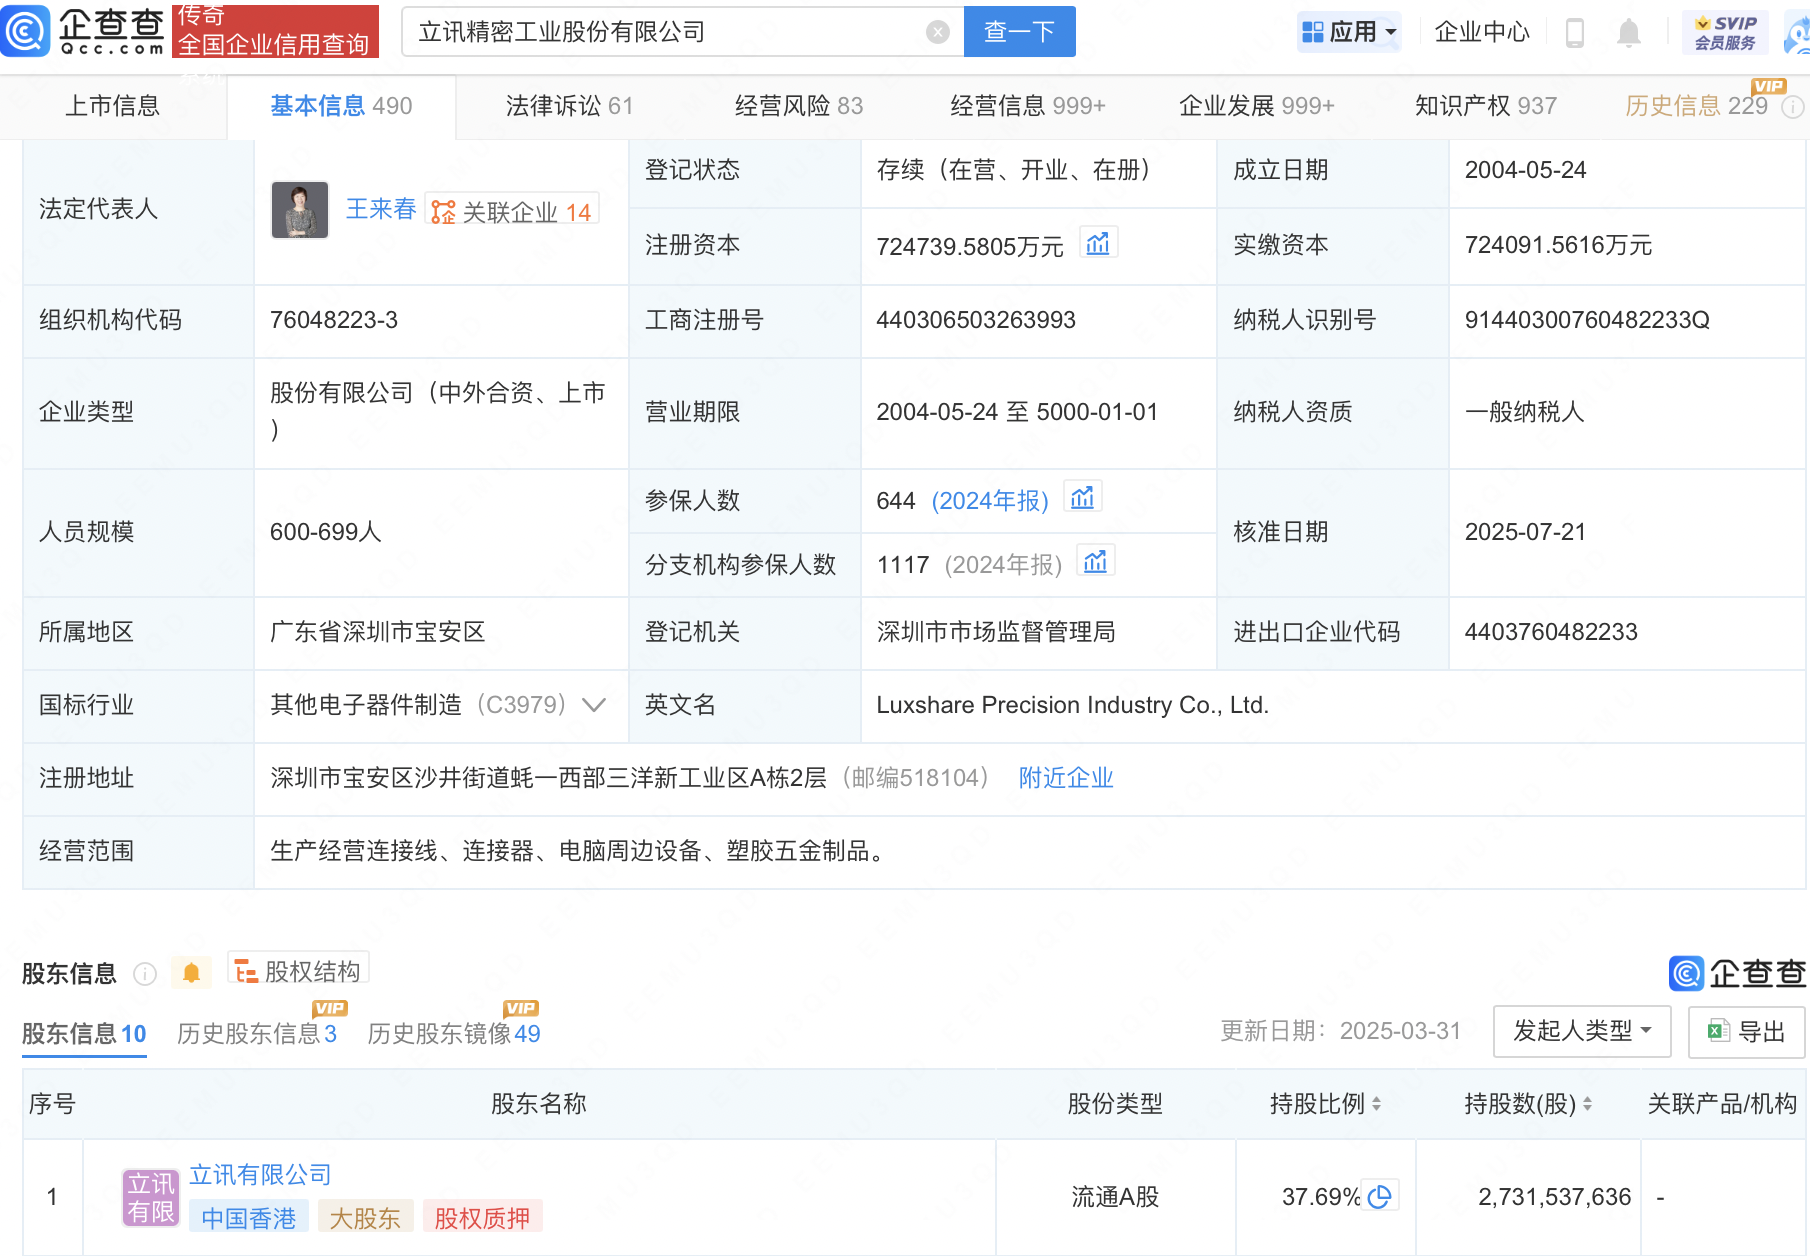Click the 深圳市市场监督管理局 registry cell
Screen dimensions: 1810x1256
pos(1038,632)
